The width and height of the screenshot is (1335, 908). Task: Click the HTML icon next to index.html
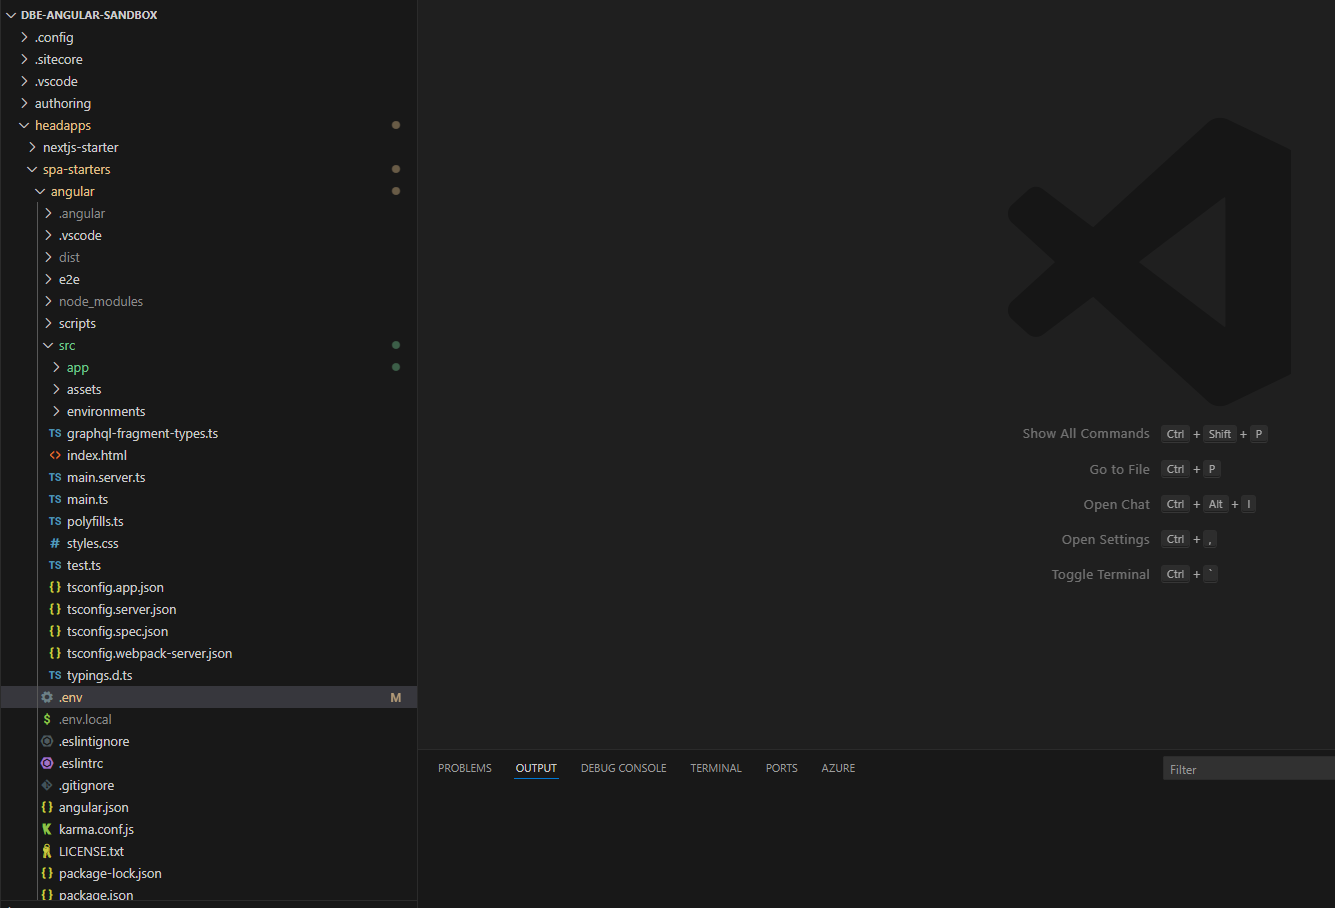[55, 455]
